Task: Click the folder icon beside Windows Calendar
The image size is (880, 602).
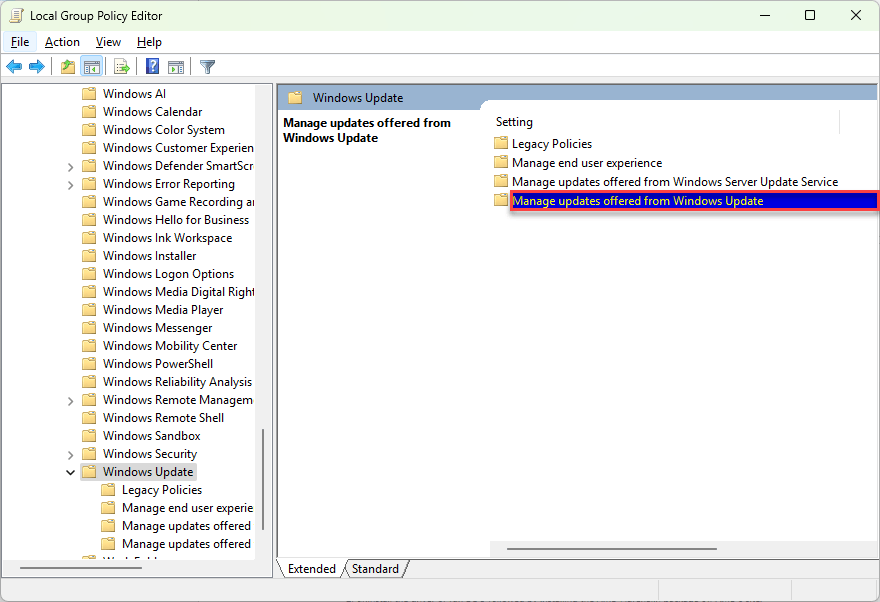Action: click(89, 112)
